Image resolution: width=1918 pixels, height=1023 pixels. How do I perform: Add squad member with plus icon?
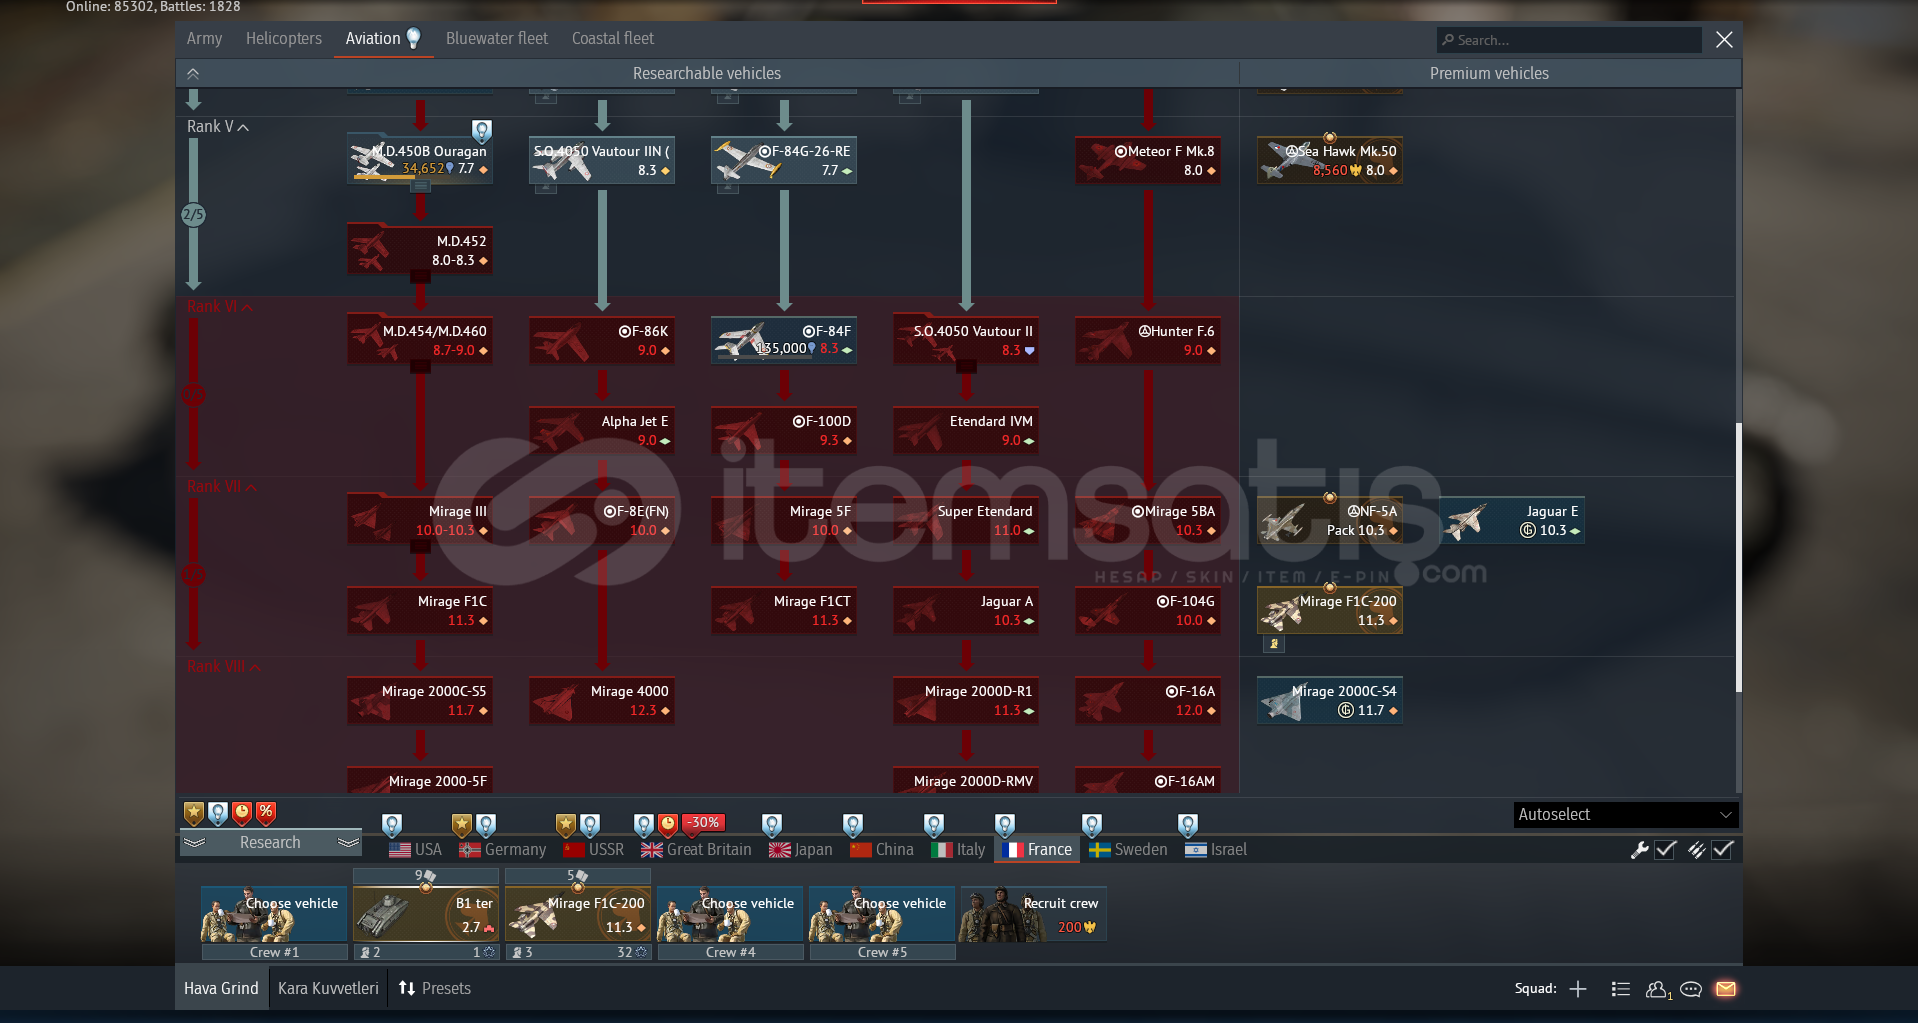coord(1578,989)
